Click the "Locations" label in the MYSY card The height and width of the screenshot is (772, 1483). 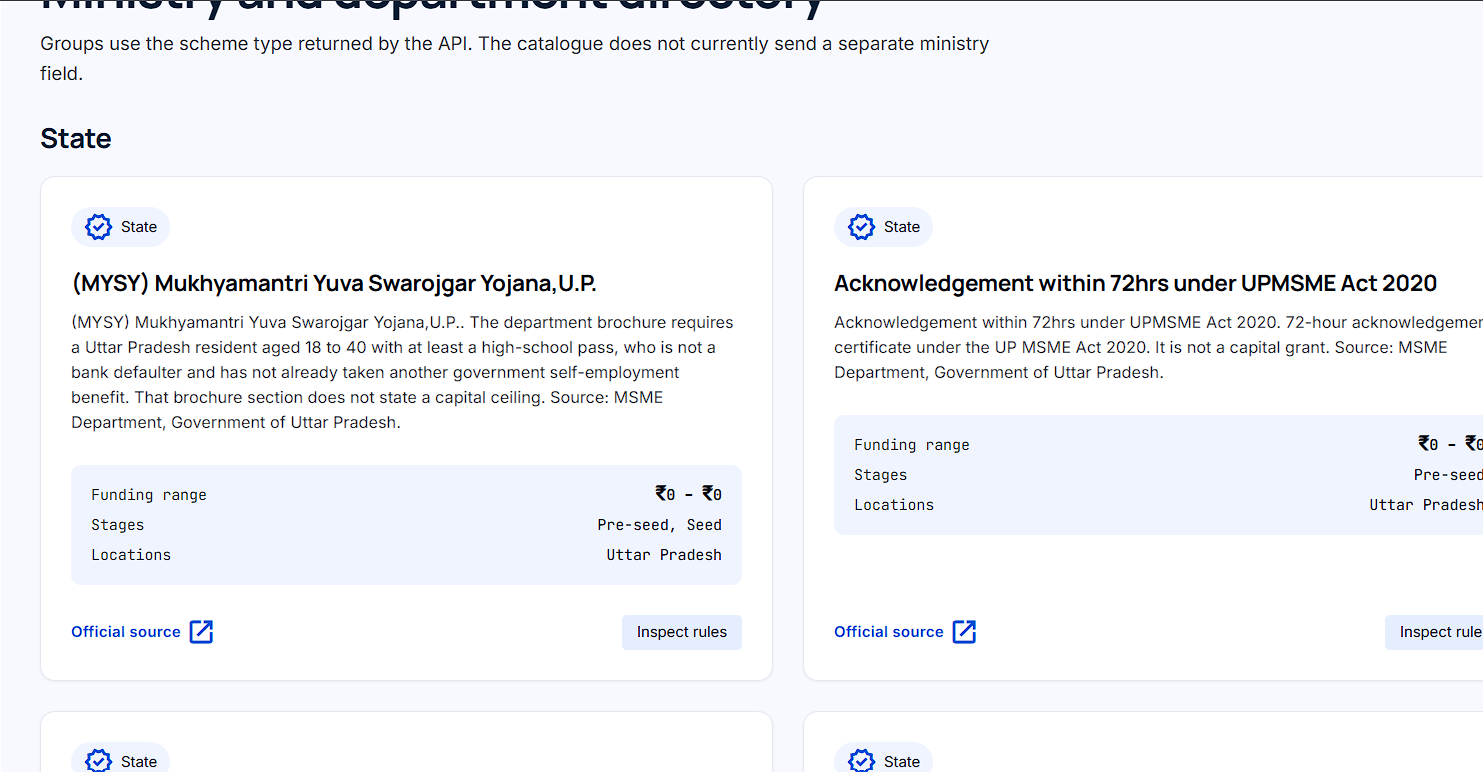[131, 555]
